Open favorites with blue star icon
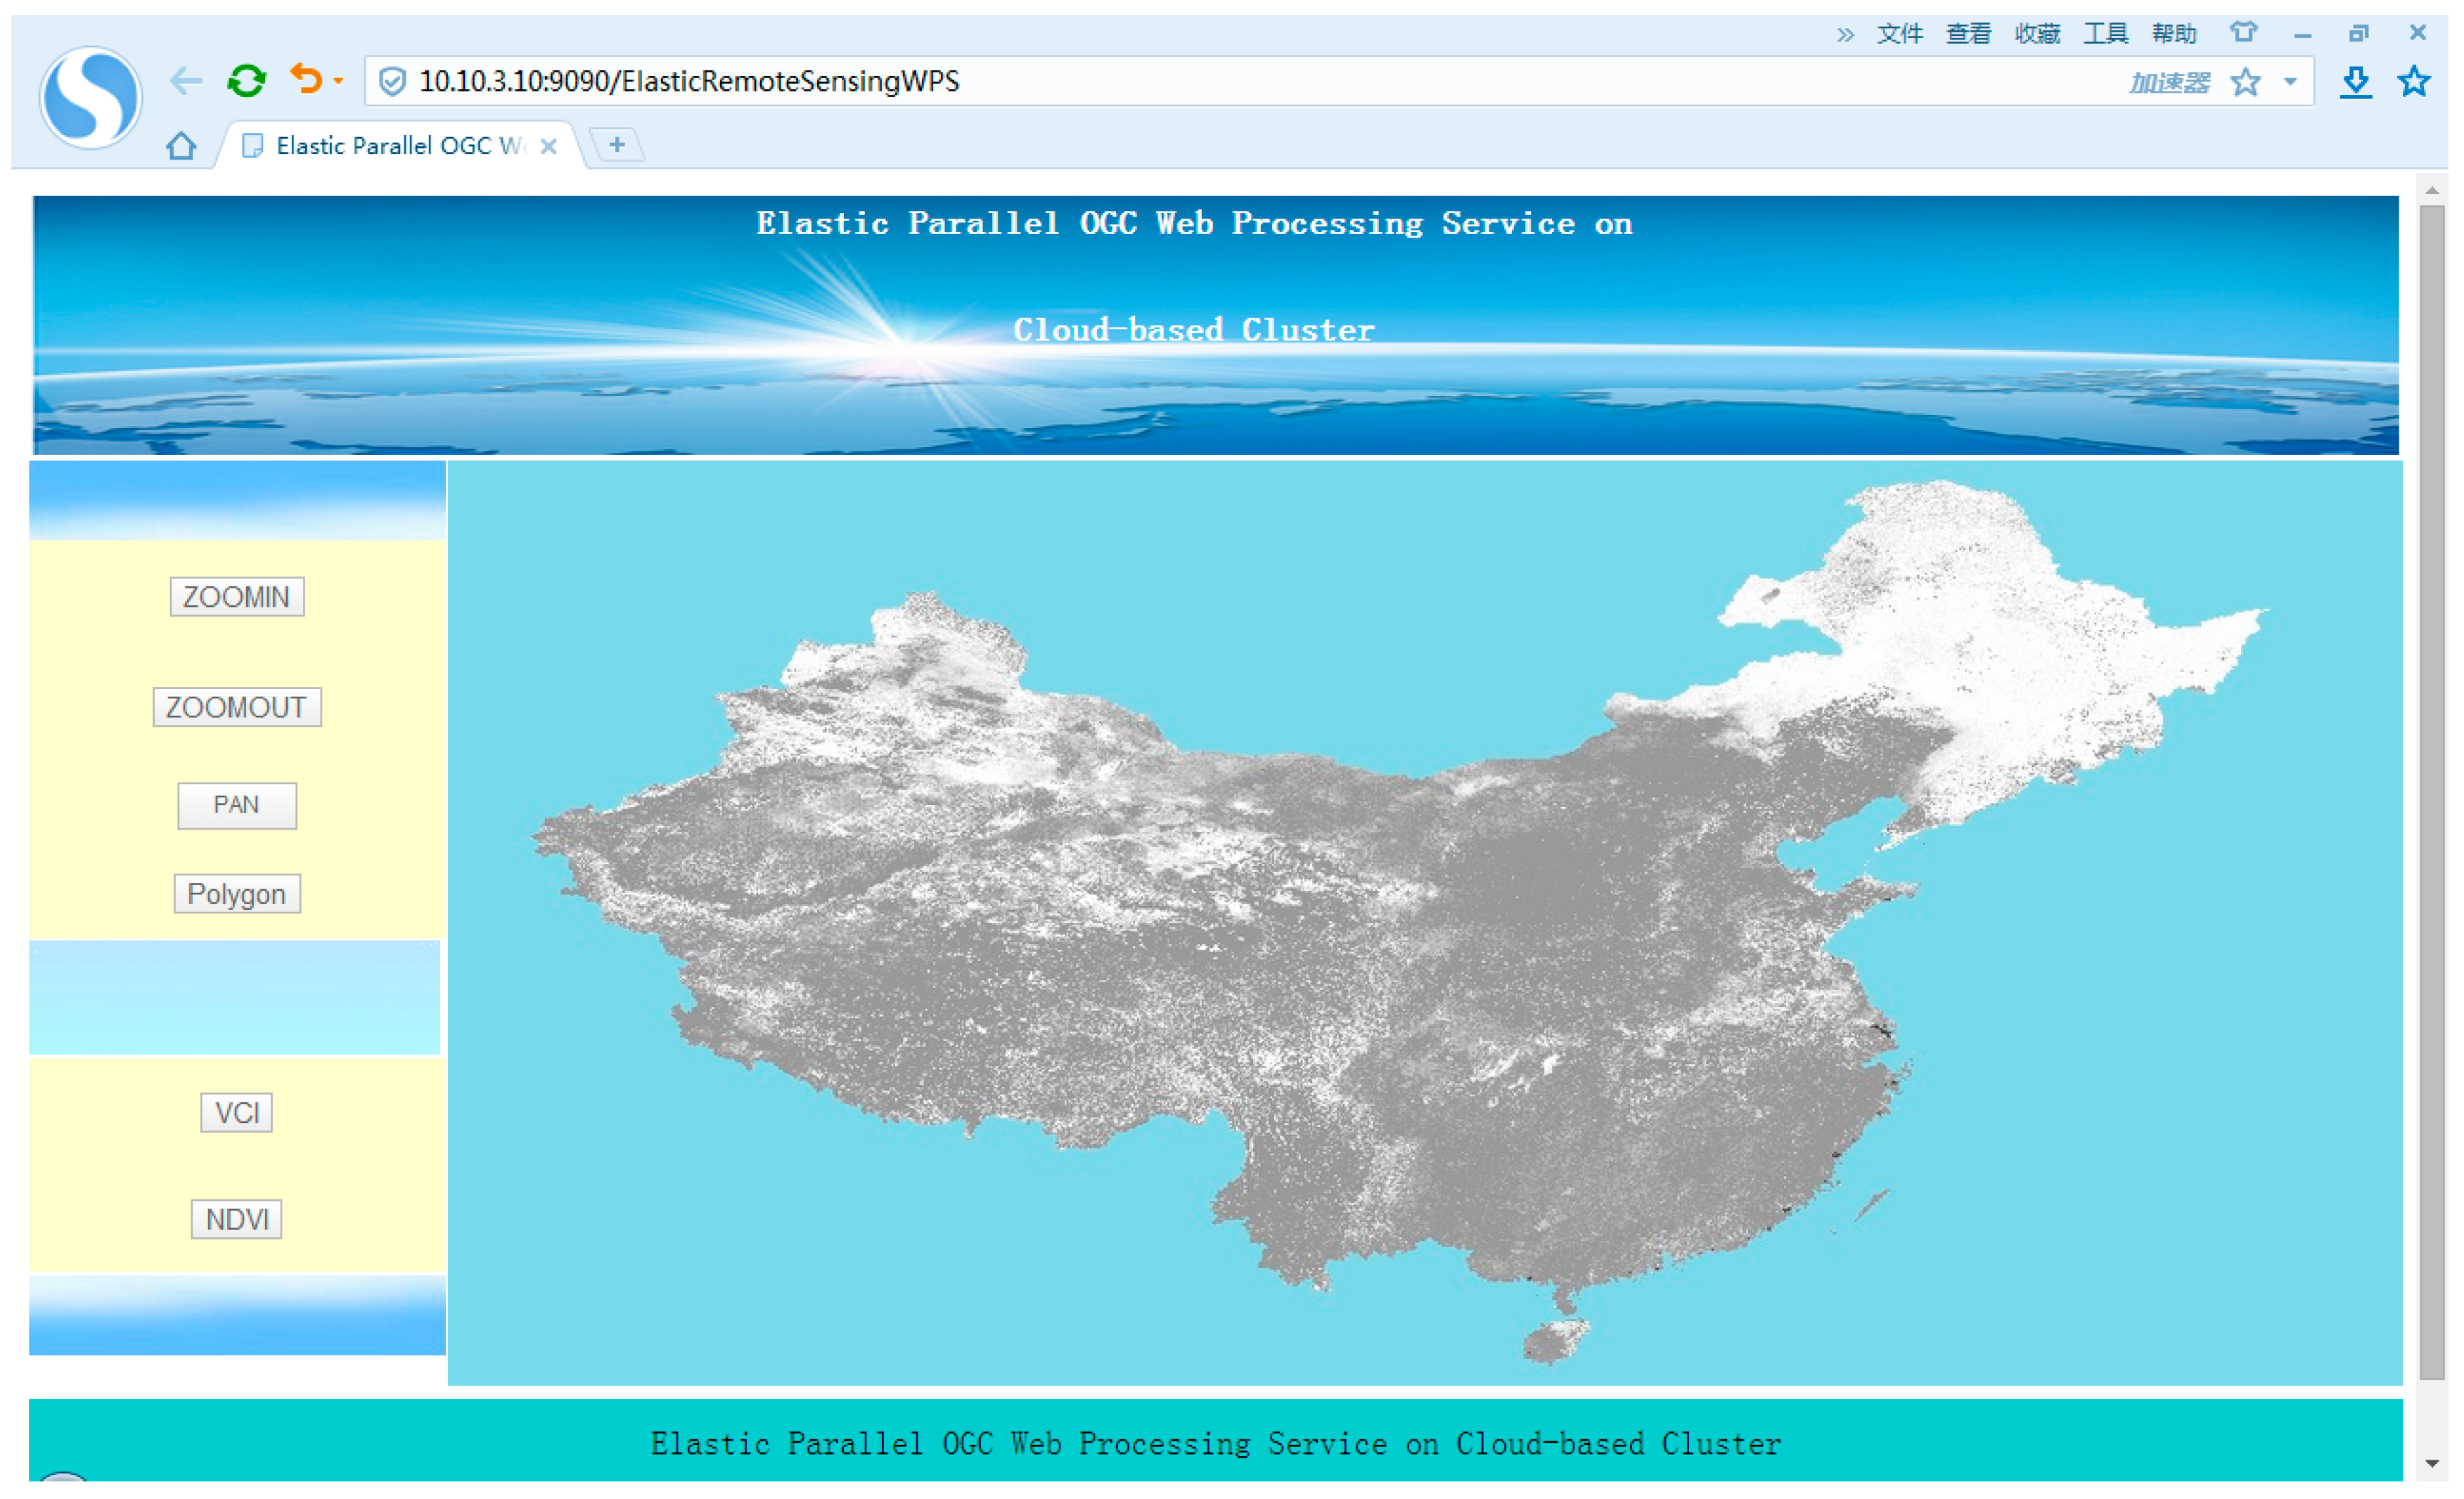Image resolution: width=2464 pixels, height=1499 pixels. click(x=2414, y=82)
